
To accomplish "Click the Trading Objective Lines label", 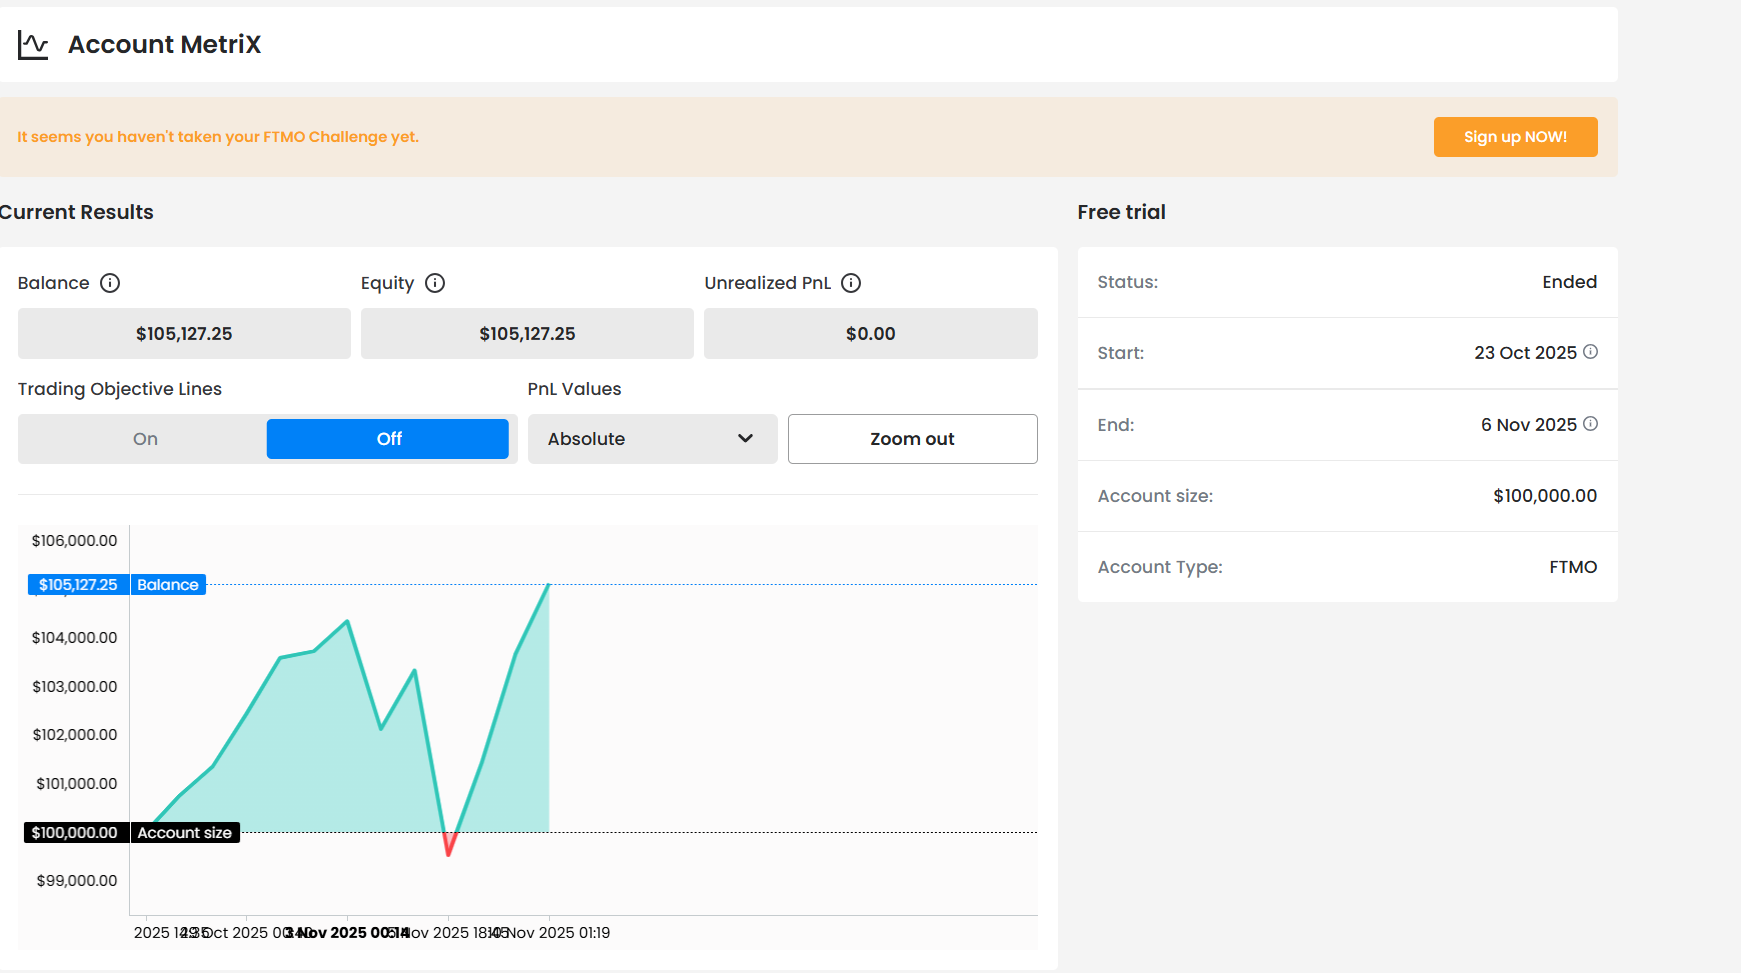I will [120, 389].
